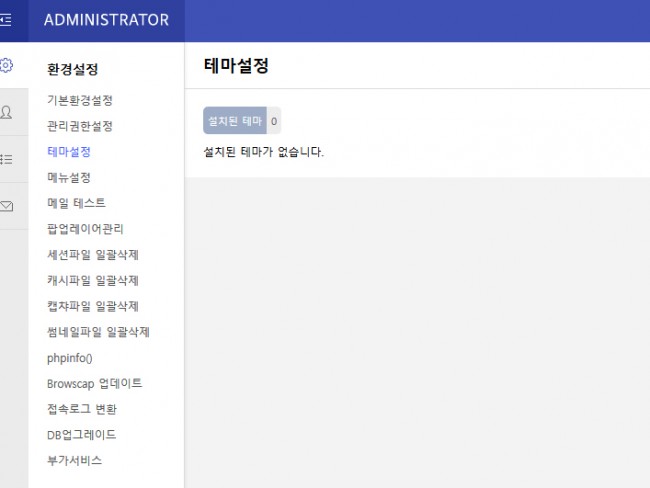Open DB업그레이드 page
The height and width of the screenshot is (488, 650).
click(x=82, y=435)
